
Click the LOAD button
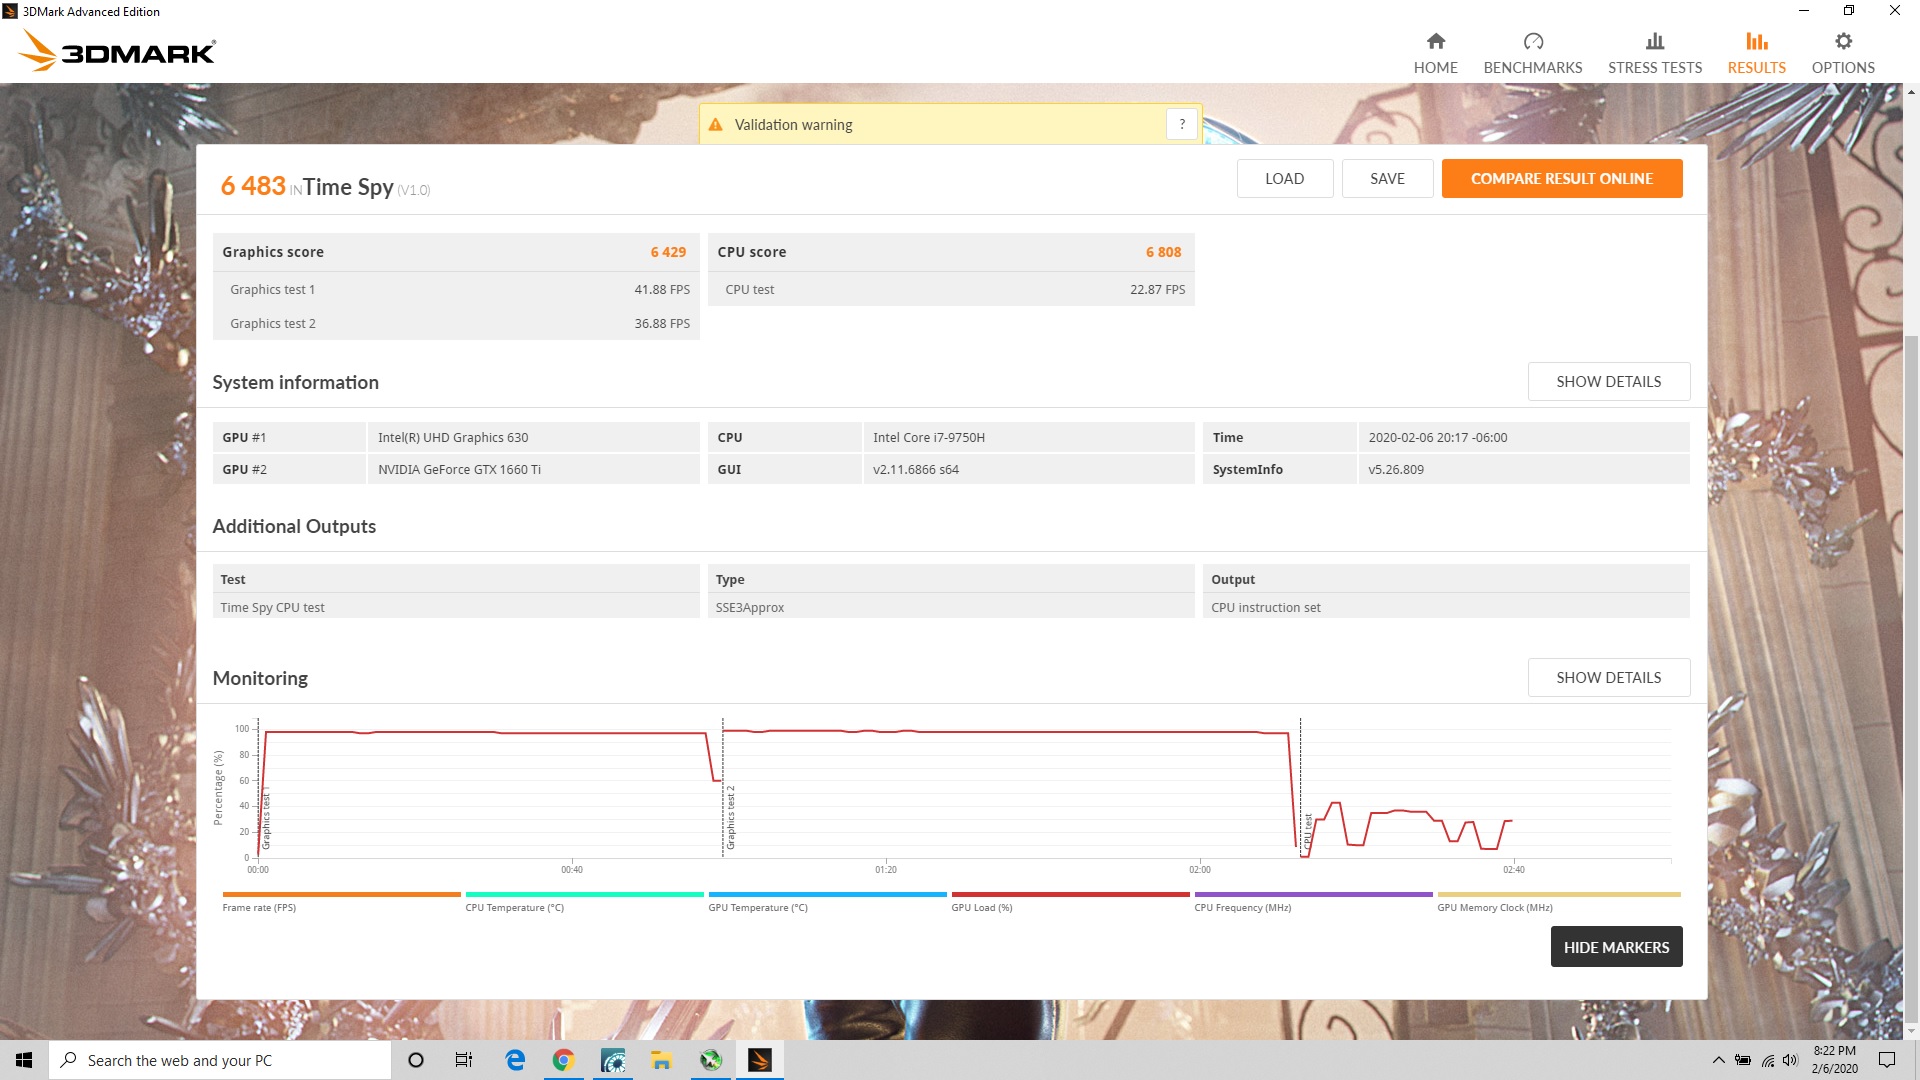click(x=1284, y=178)
